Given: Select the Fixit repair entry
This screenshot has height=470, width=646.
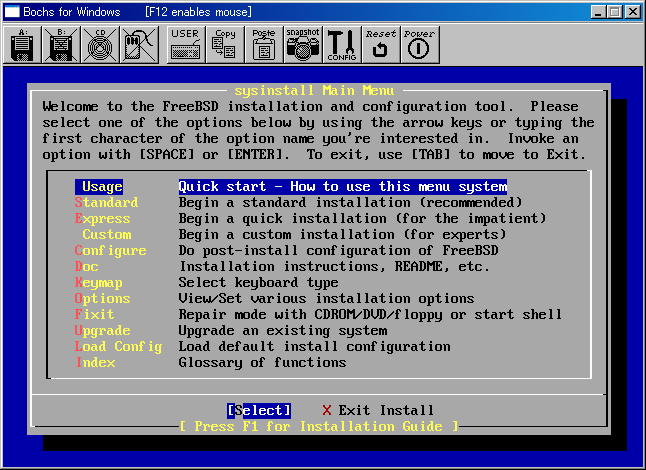Looking at the screenshot, I should click(94, 314).
